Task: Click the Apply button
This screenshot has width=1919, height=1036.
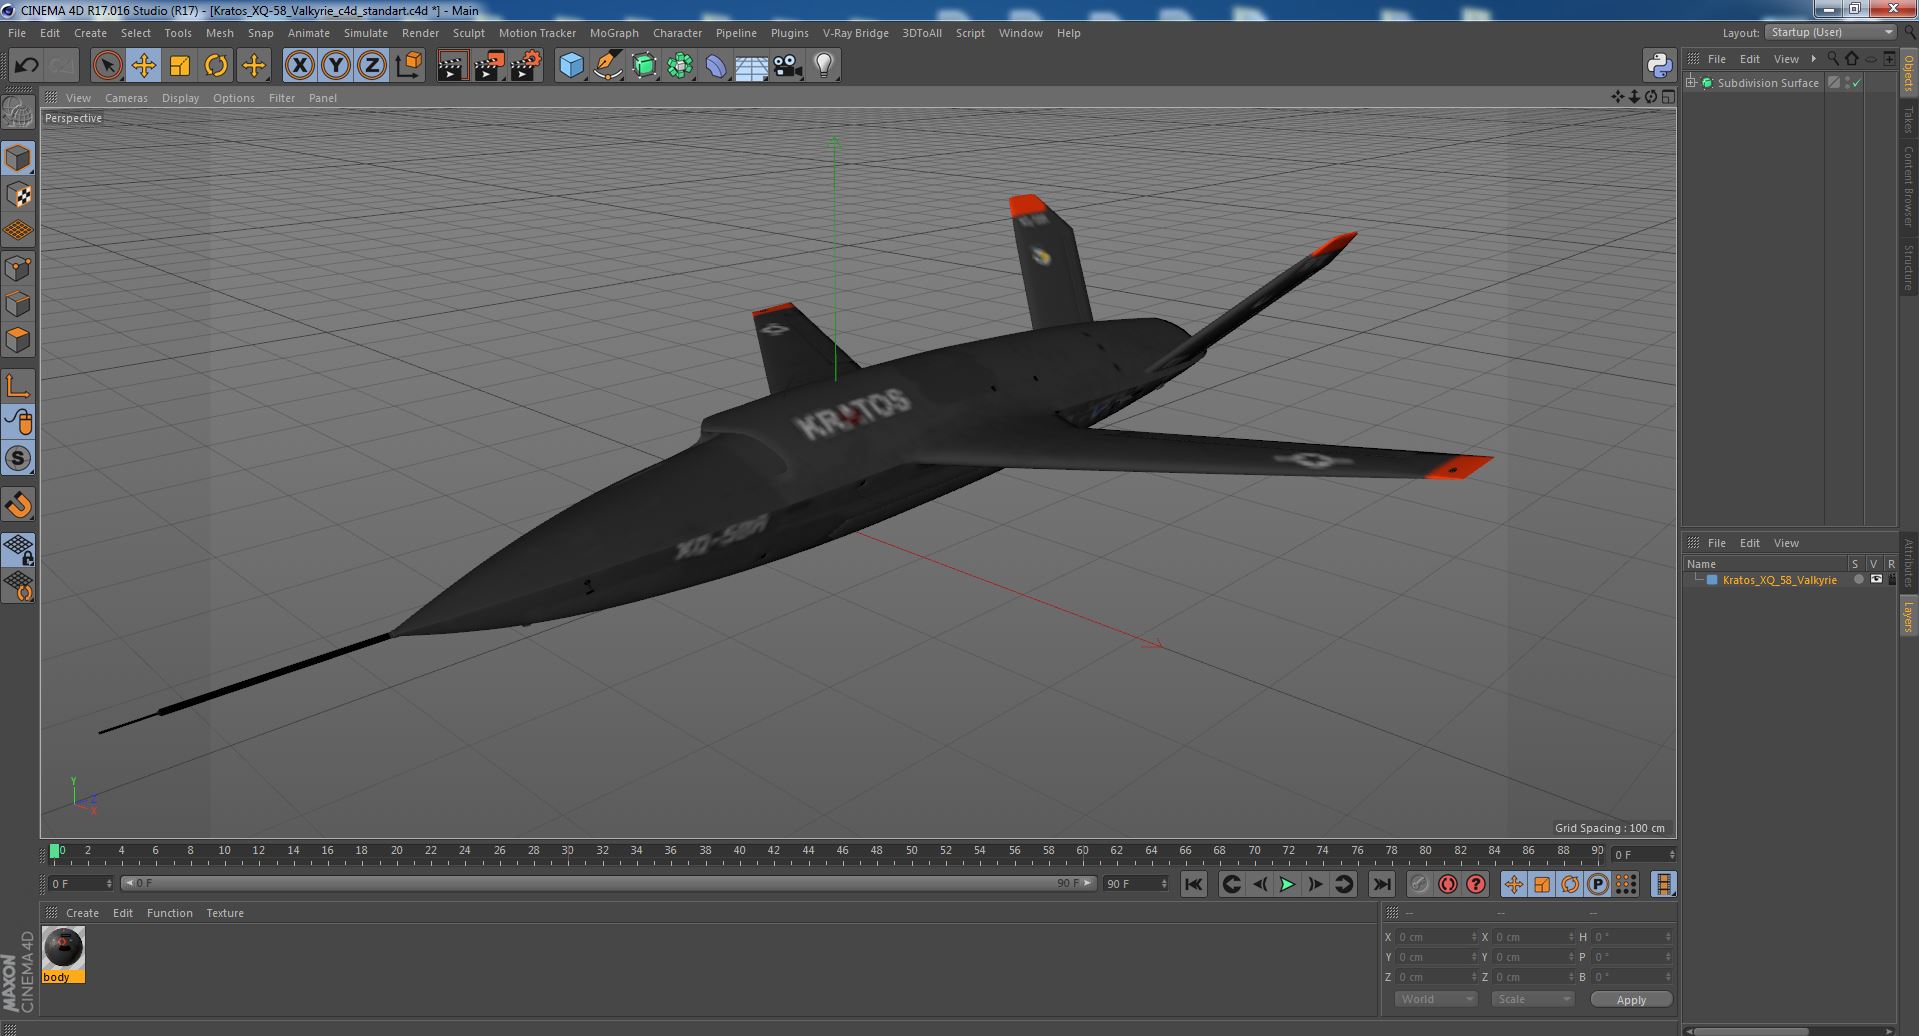Action: (x=1631, y=999)
